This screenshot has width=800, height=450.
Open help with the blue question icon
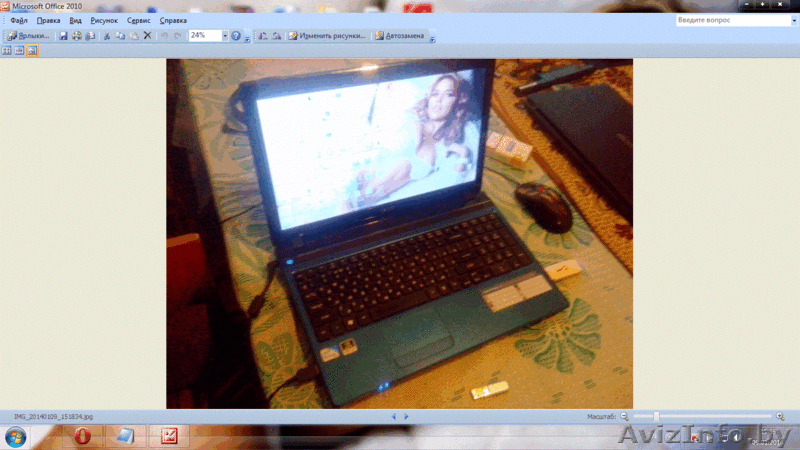236,36
